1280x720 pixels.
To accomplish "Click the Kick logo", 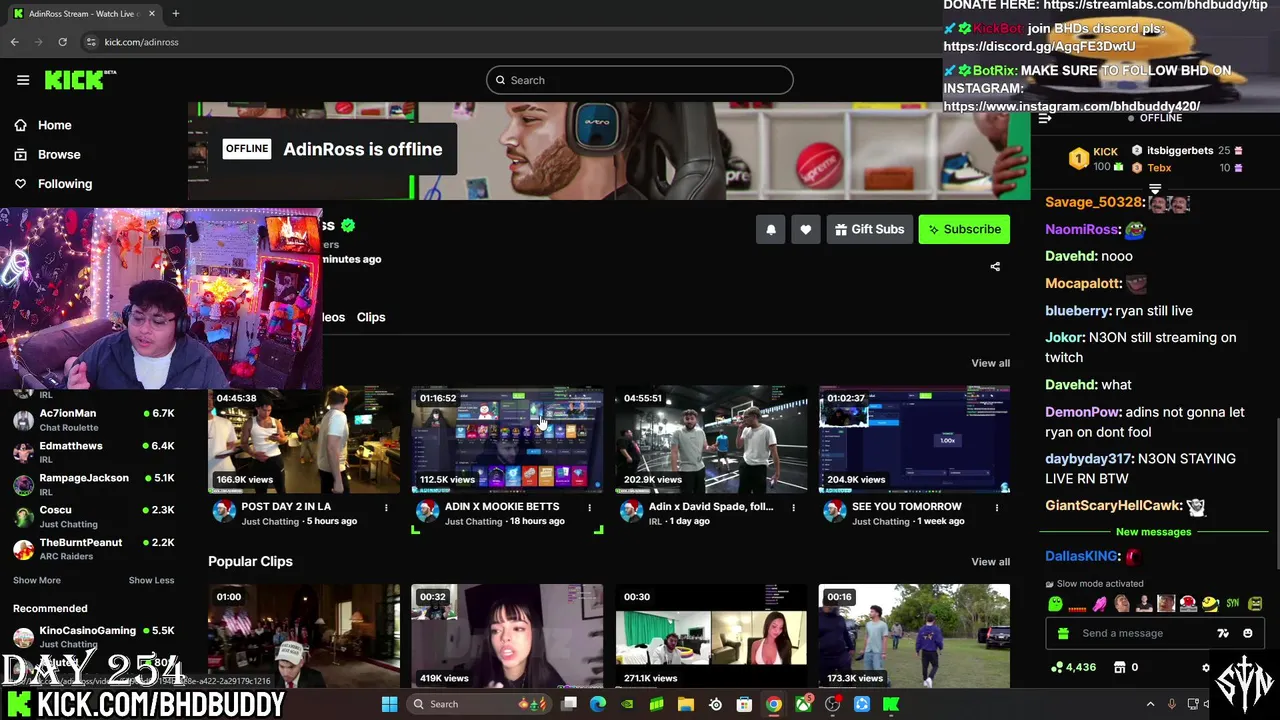I will click(x=80, y=80).
